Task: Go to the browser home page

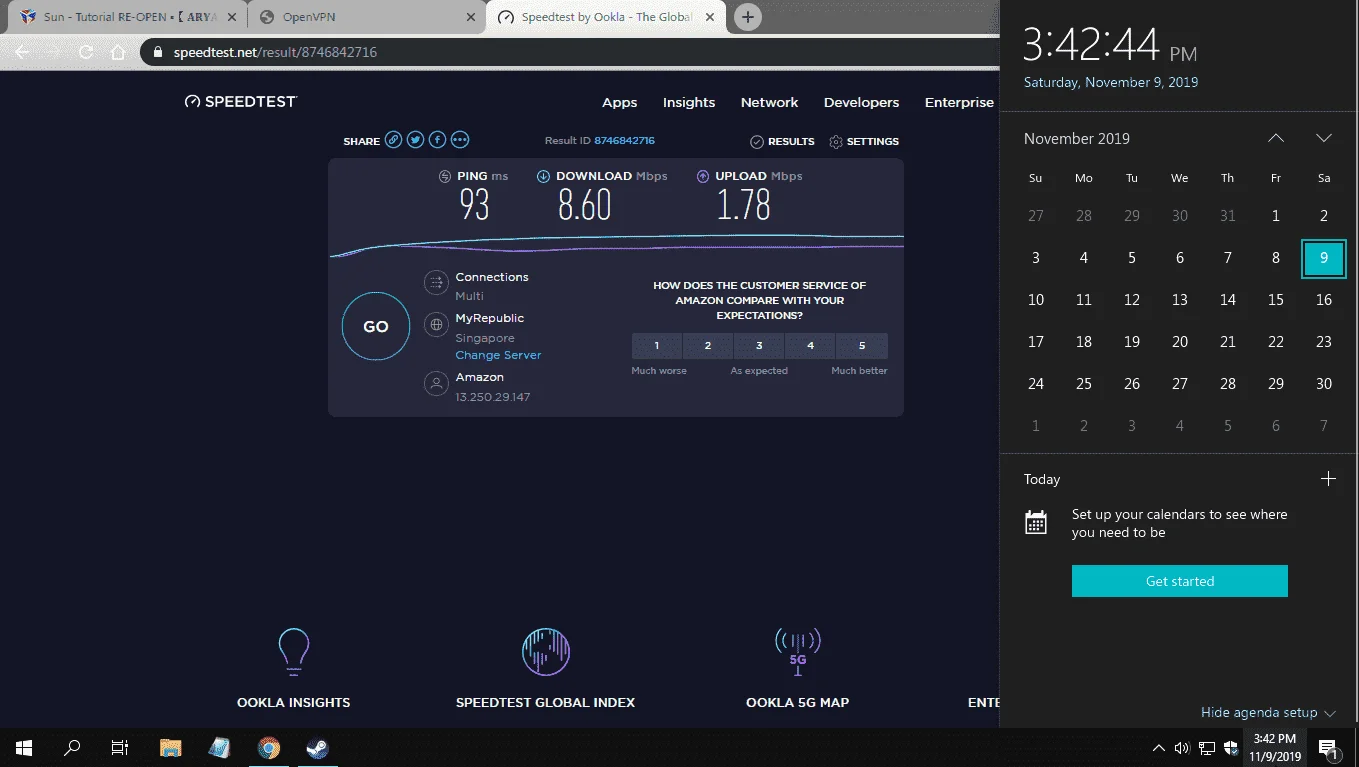Action: point(118,52)
